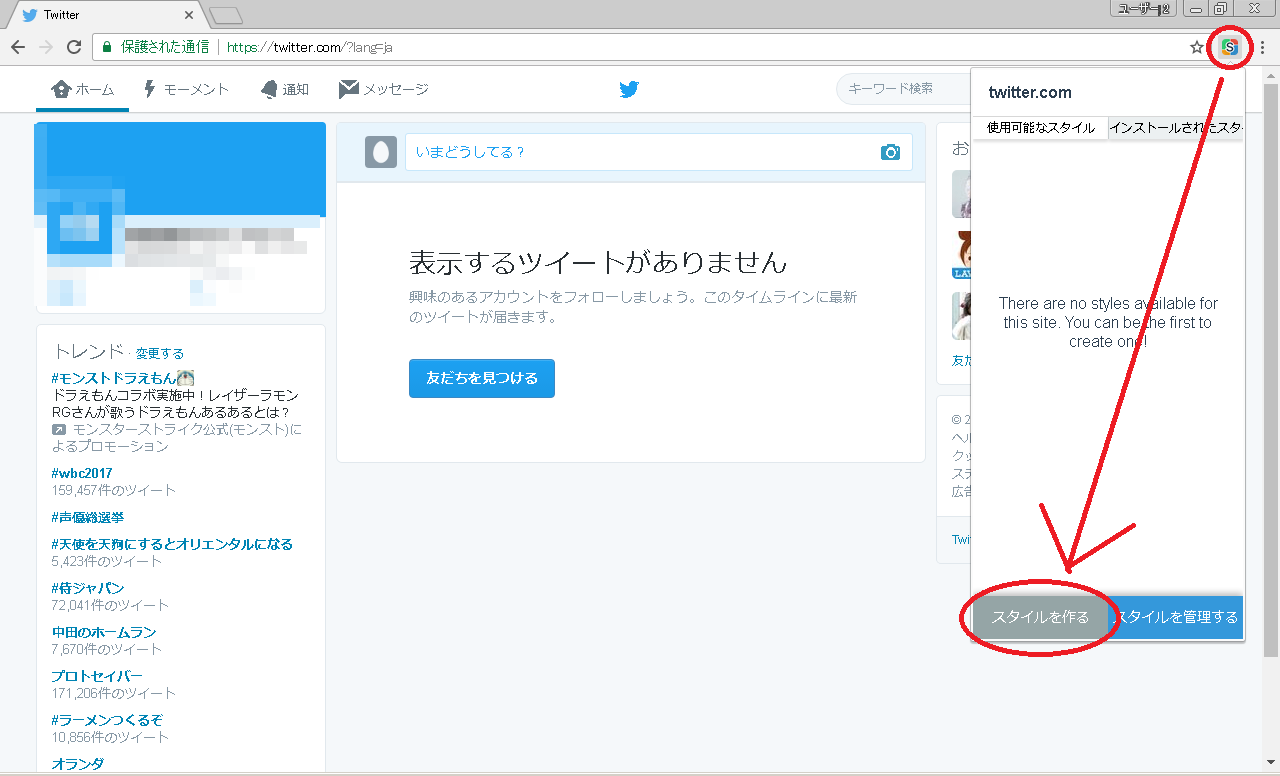Open the #声優総選挙 trend
The height and width of the screenshot is (776, 1280).
(88, 517)
